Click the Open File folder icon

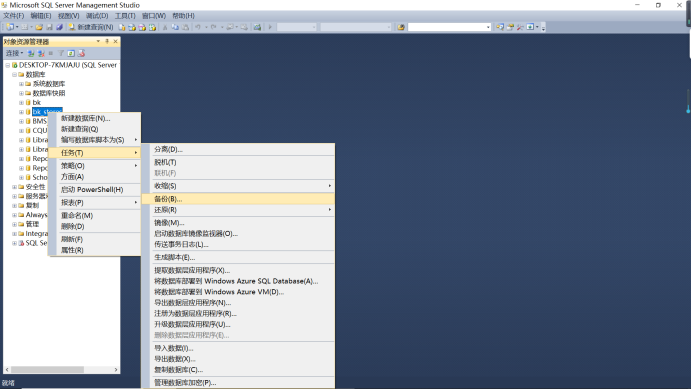[x=39, y=27]
